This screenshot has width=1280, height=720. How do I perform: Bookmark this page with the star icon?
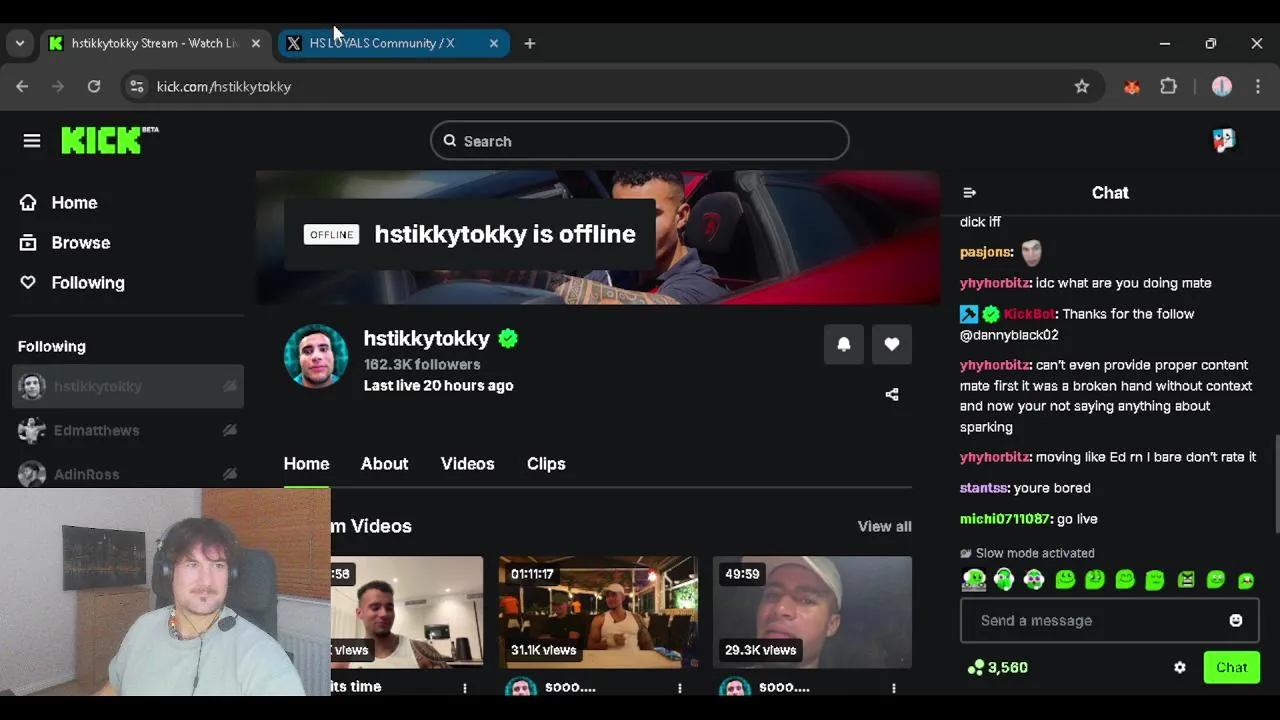click(x=1082, y=87)
